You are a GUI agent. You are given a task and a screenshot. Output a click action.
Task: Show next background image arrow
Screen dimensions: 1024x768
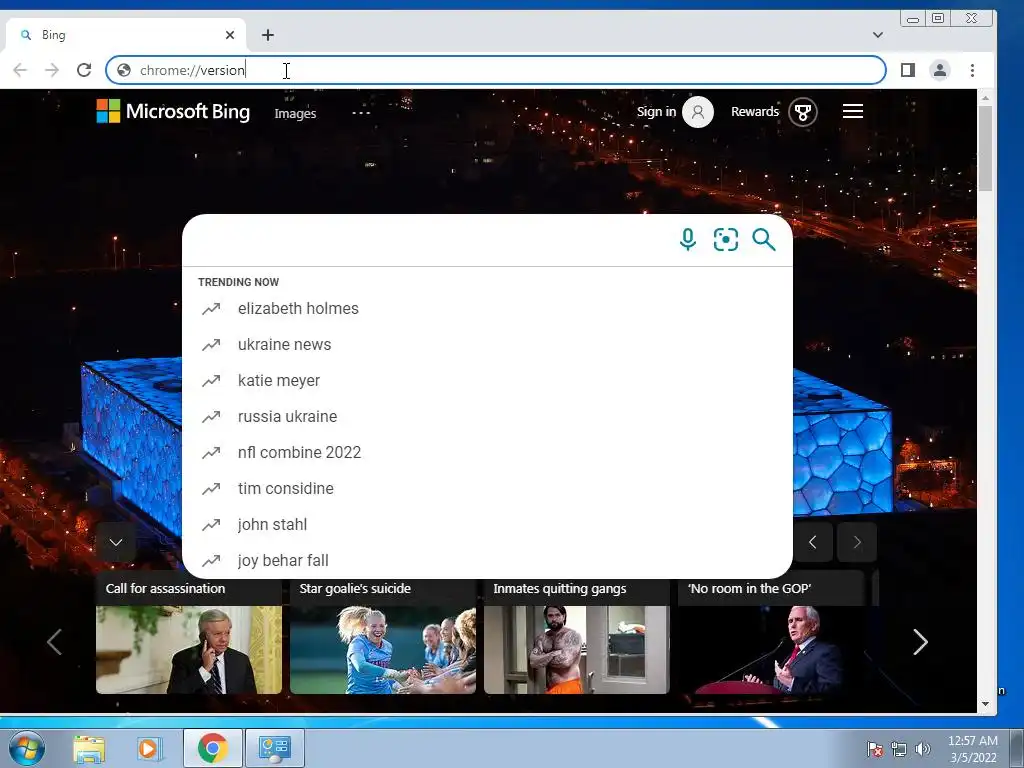tap(857, 542)
